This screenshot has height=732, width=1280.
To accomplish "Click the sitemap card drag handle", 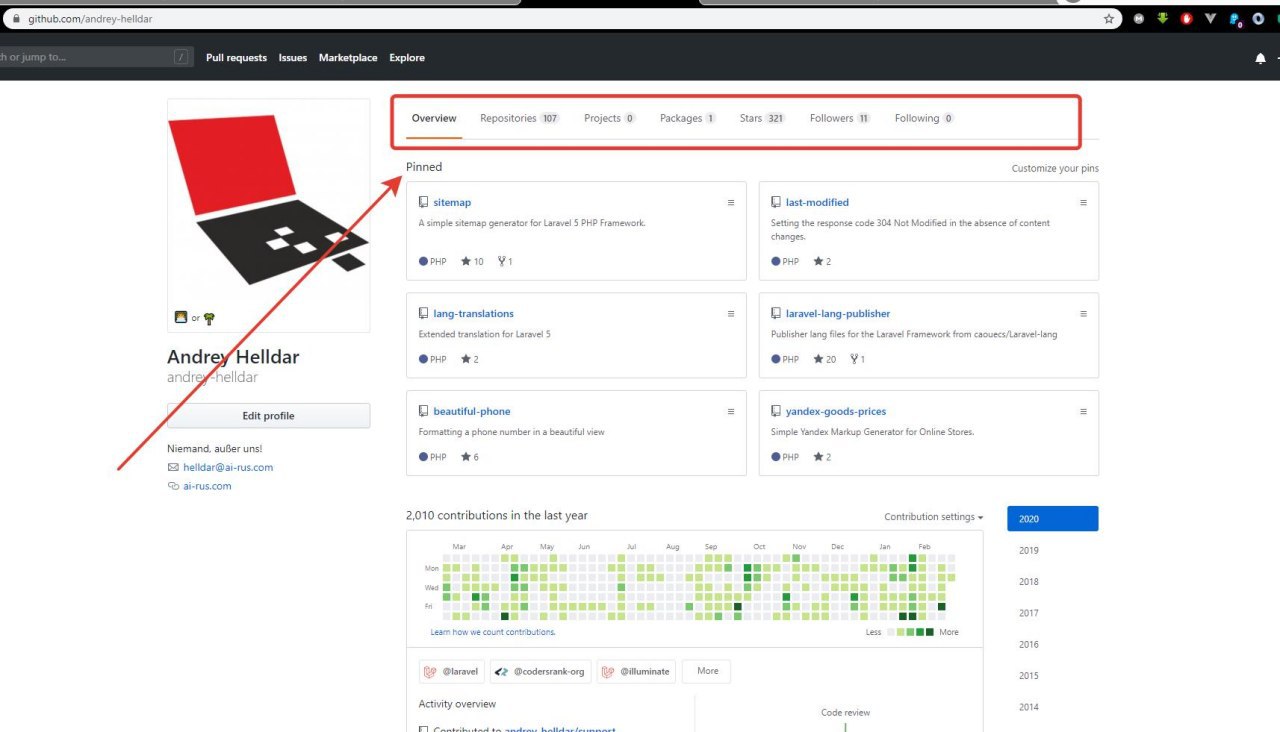I will pyautogui.click(x=731, y=202).
